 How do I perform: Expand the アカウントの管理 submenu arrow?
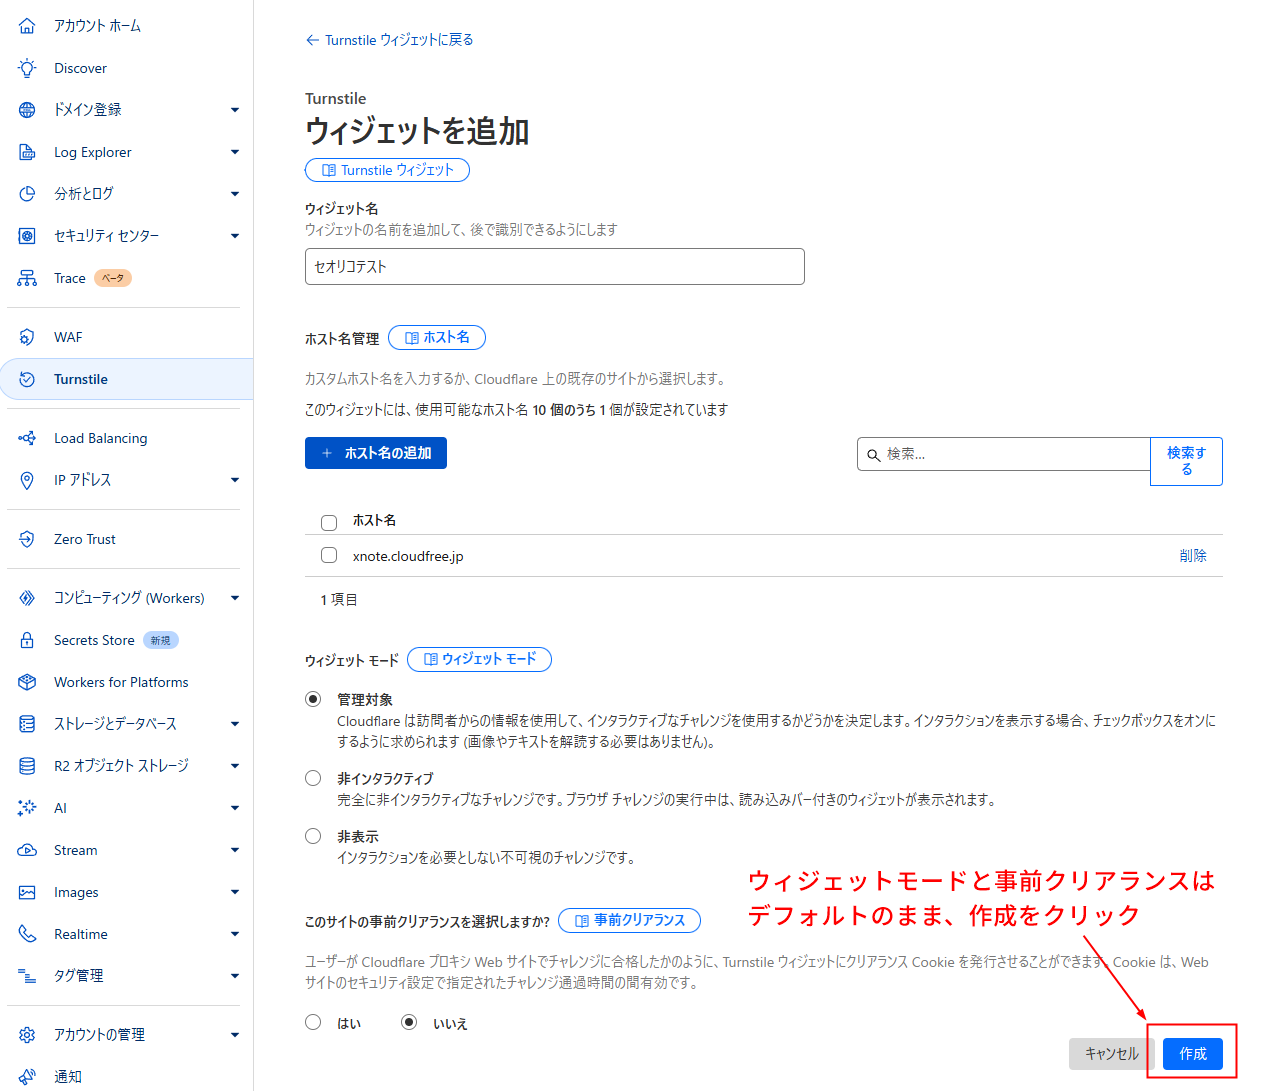[x=235, y=1035]
